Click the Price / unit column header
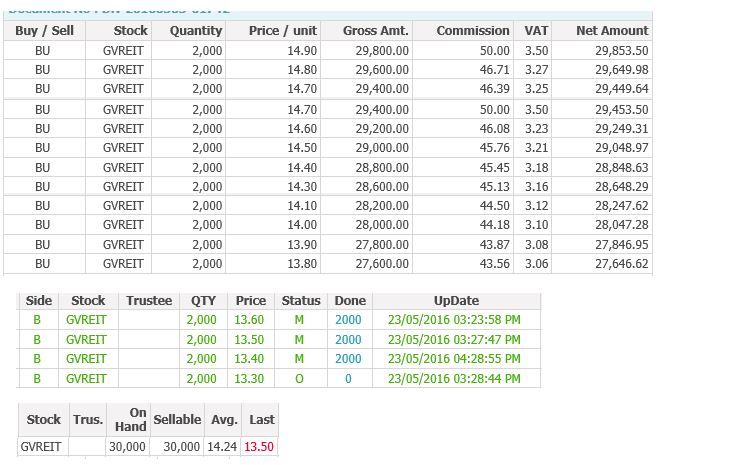Screen dimensions: 732x465 tap(283, 31)
